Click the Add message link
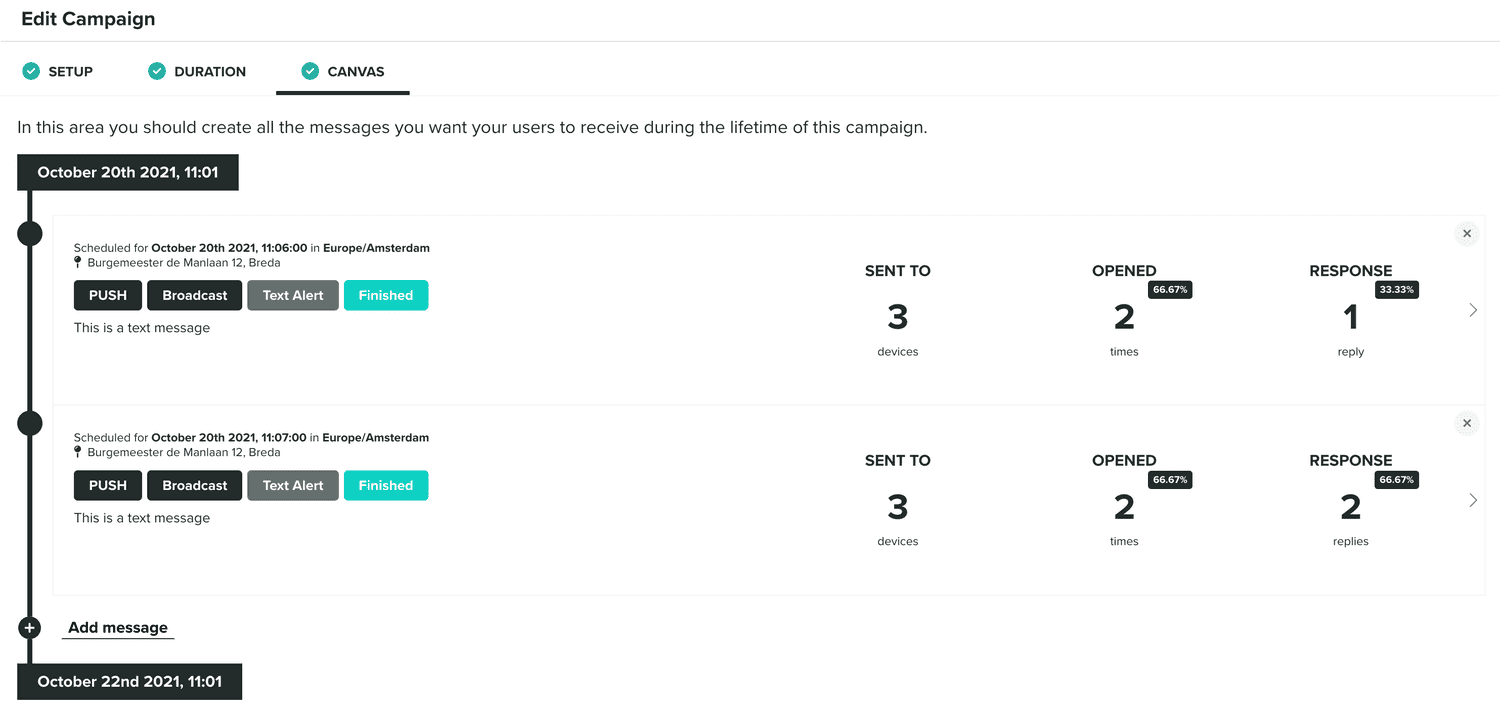 tap(118, 628)
